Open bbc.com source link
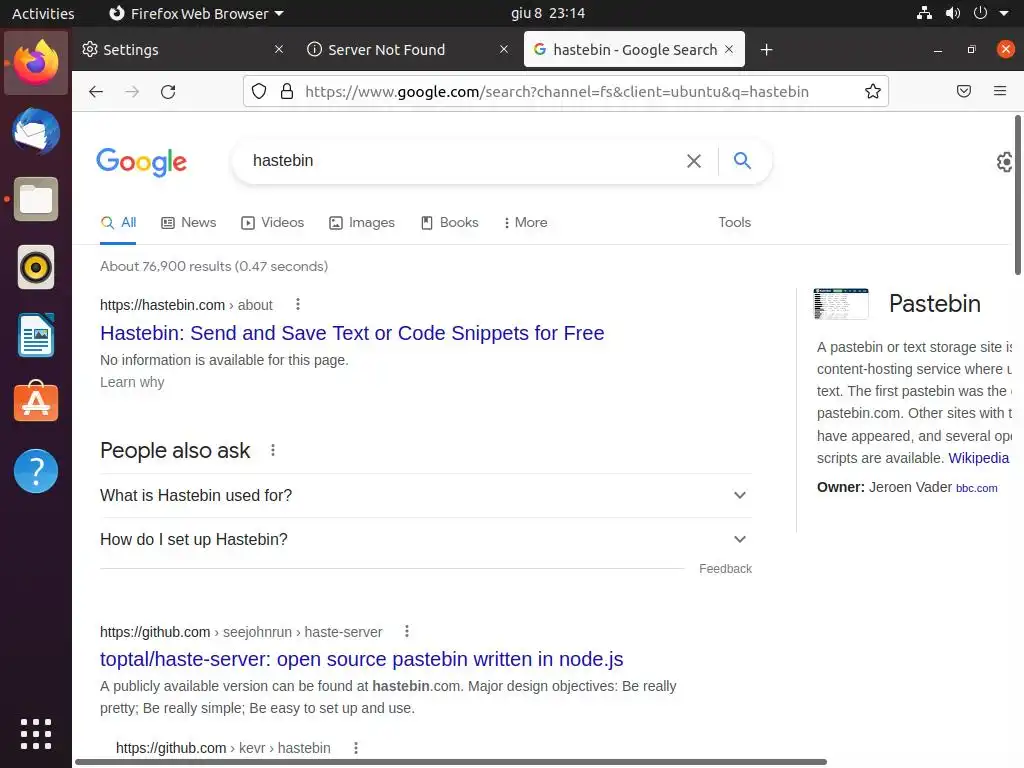The image size is (1024, 768). click(976, 488)
